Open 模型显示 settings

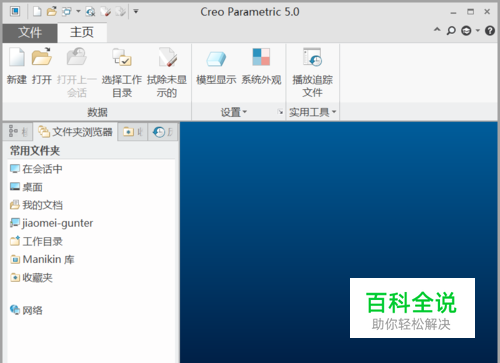[216, 66]
